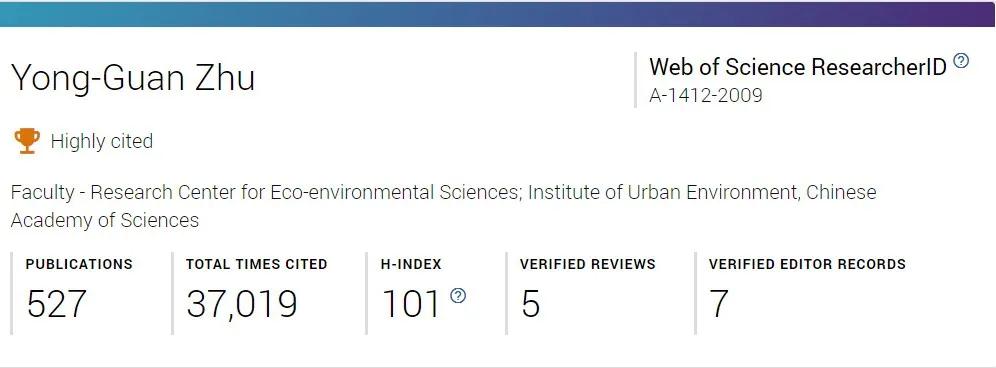
Task: Click the orange Highly cited trophy icon
Action: pos(27,140)
